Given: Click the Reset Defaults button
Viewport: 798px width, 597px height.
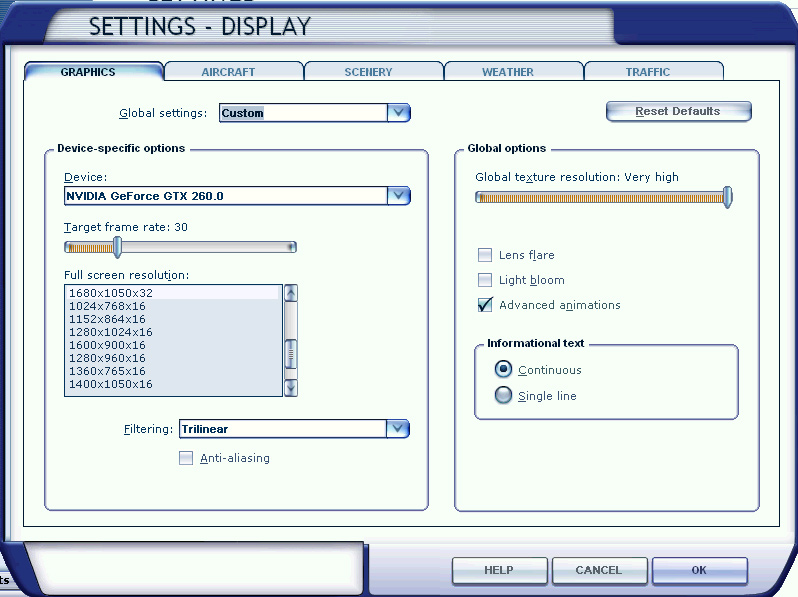Looking at the screenshot, I should (678, 111).
